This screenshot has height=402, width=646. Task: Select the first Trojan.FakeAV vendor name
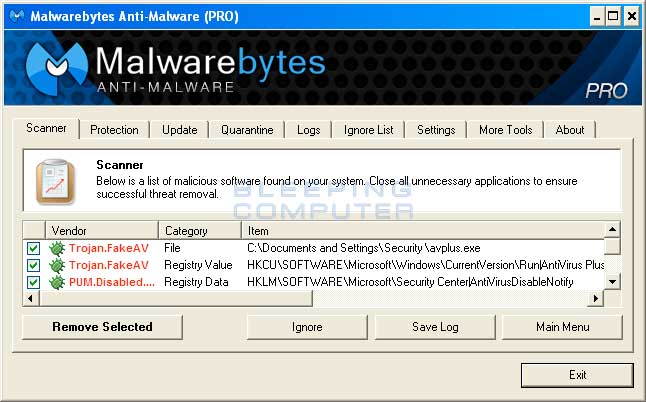(109, 248)
